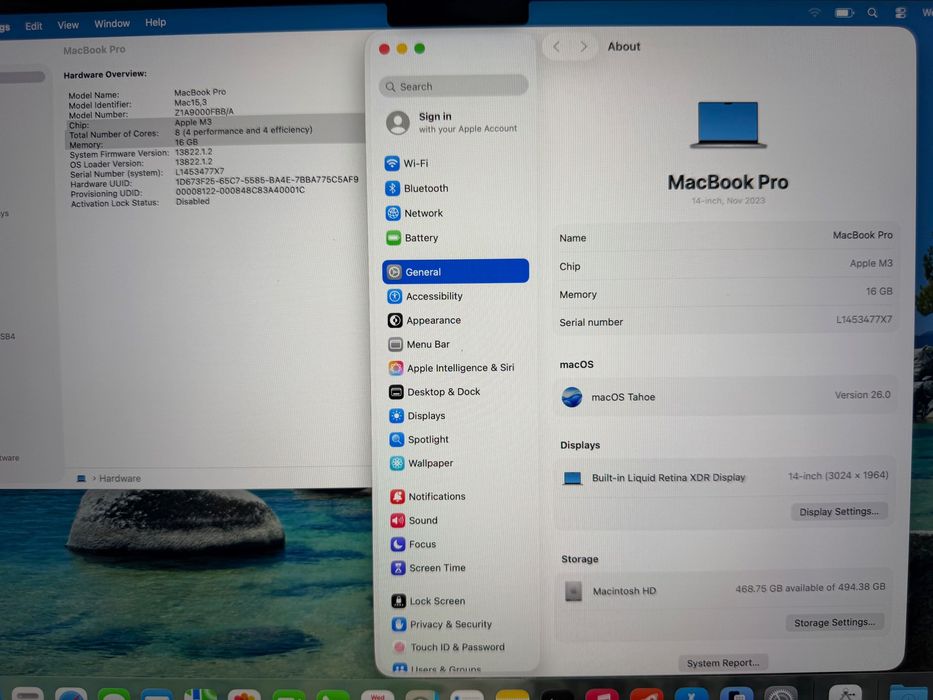The height and width of the screenshot is (700, 933).
Task: Click the Wi-Fi status icon in menu bar
Action: pyautogui.click(x=815, y=12)
